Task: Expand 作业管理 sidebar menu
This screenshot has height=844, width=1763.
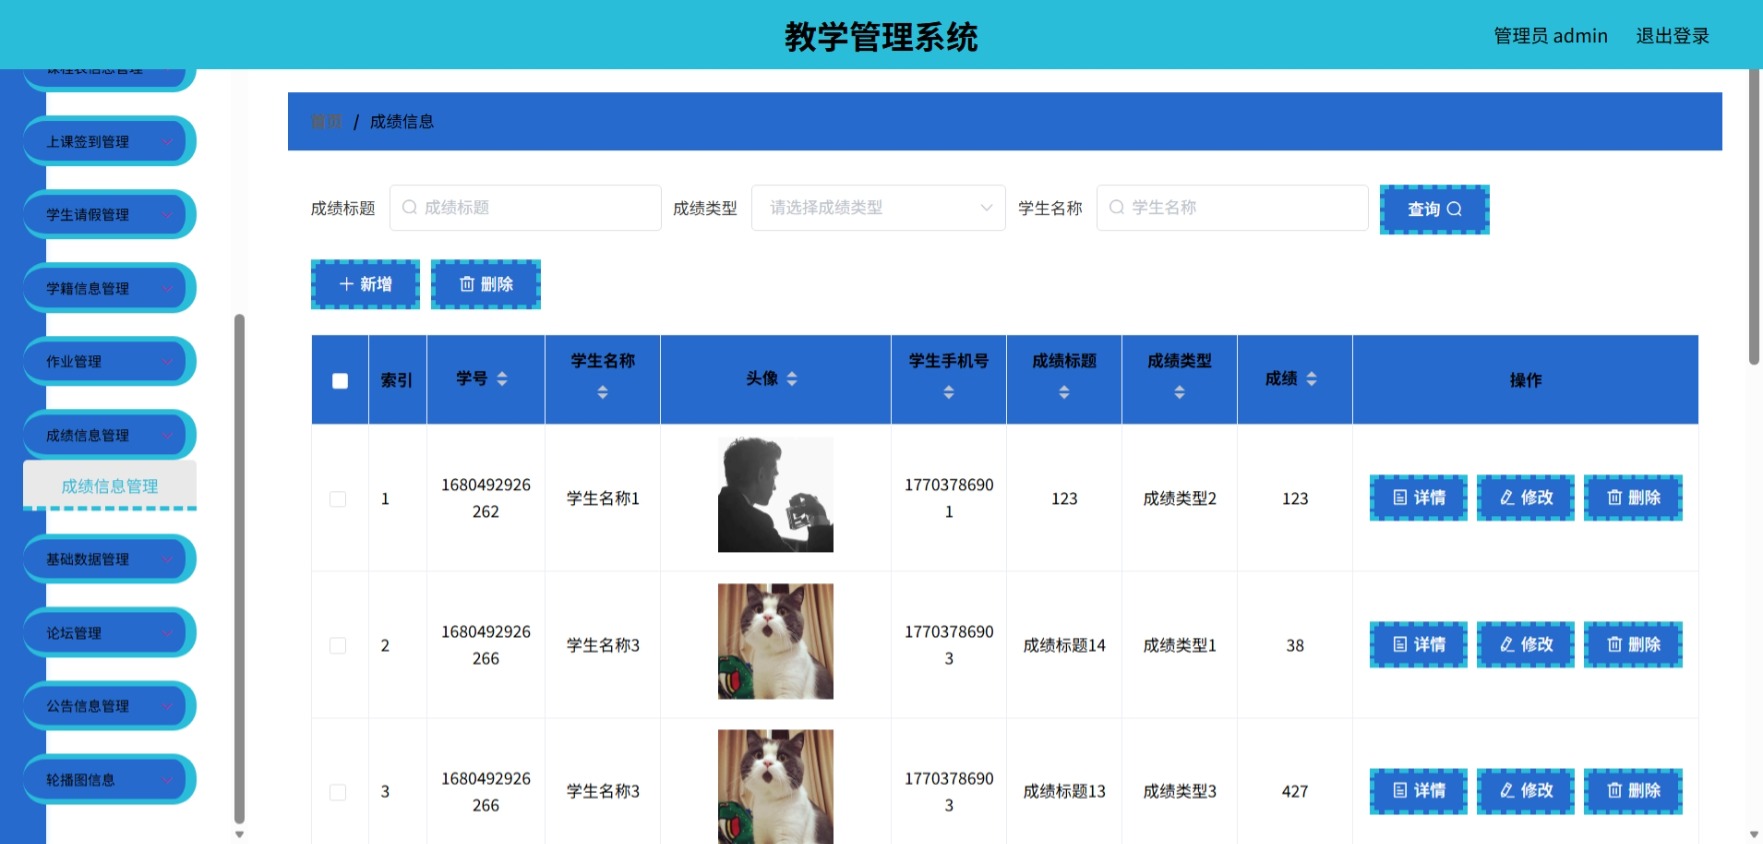Action: coord(109,362)
